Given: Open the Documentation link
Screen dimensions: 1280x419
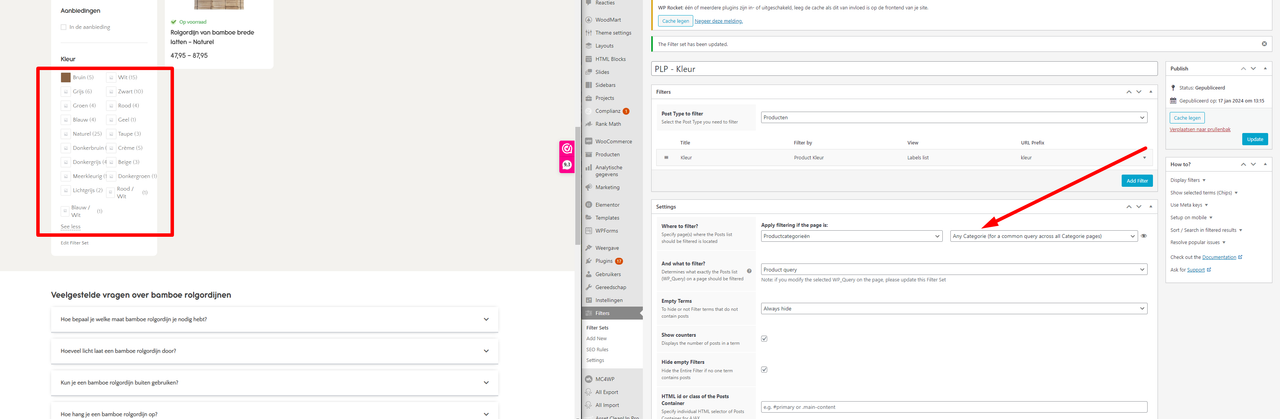Looking at the screenshot, I should (1219, 257).
